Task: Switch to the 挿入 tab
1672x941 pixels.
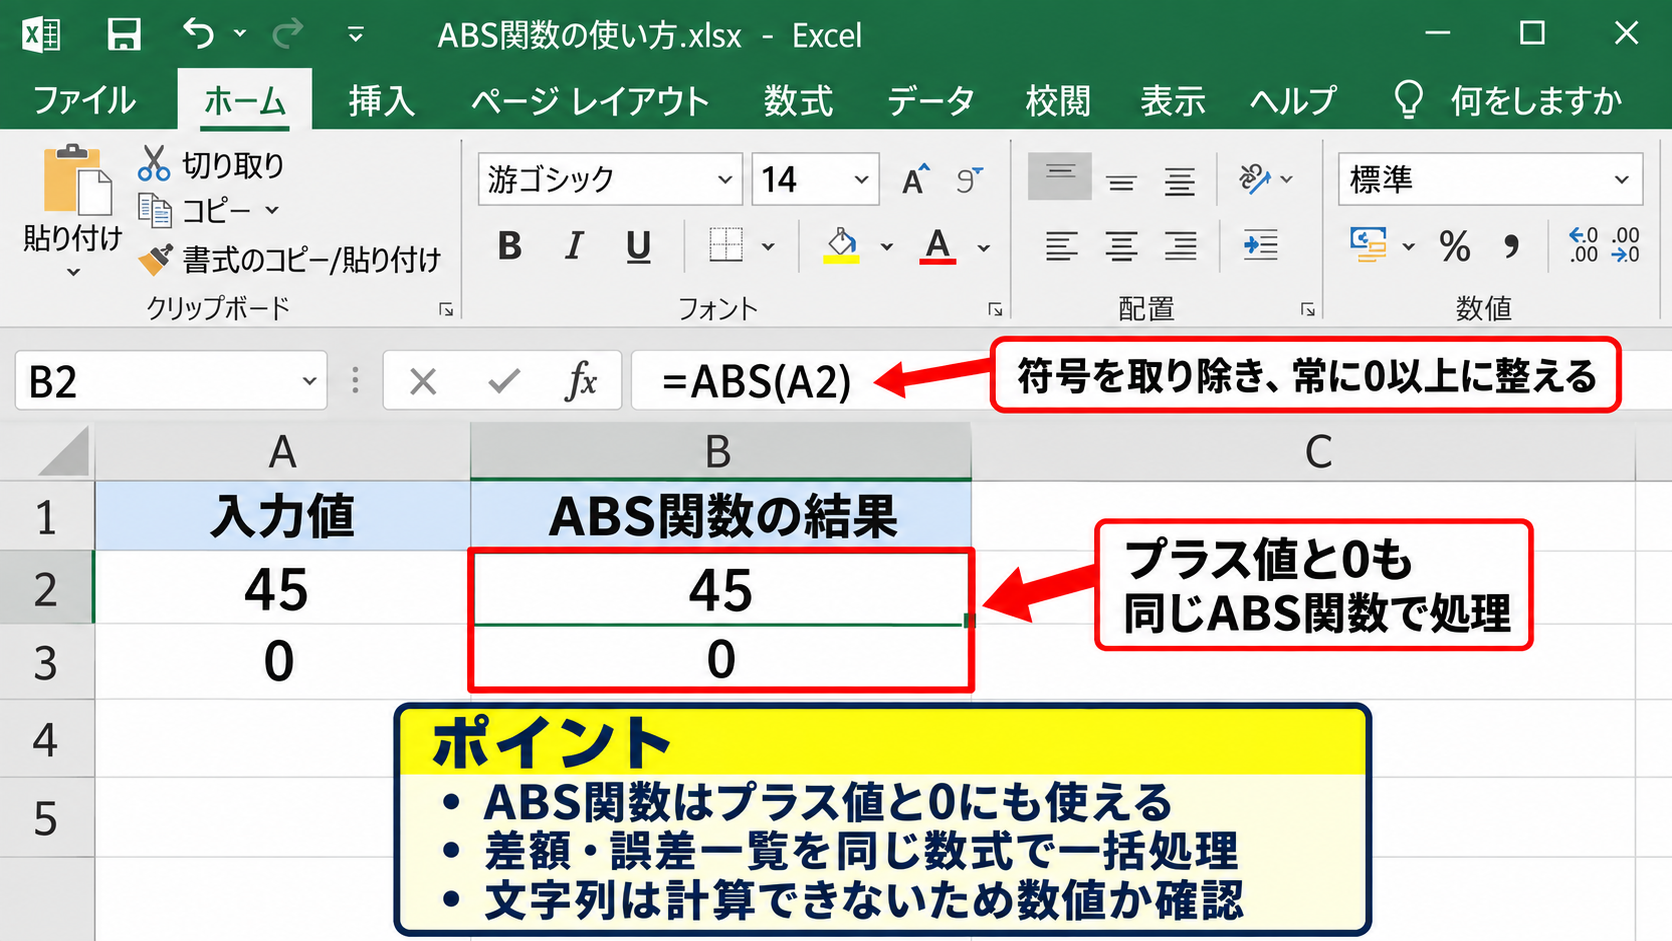Action: [381, 100]
